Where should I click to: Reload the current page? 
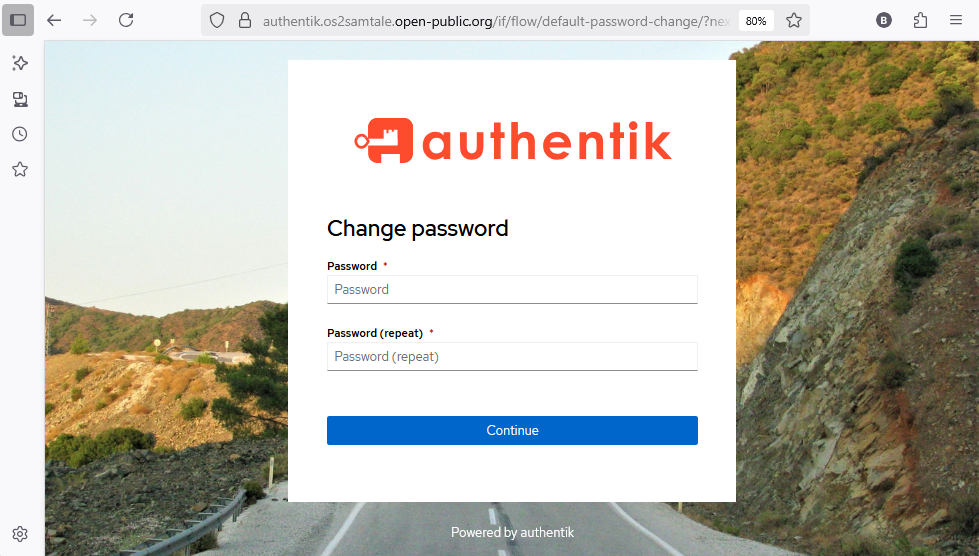[x=126, y=21]
